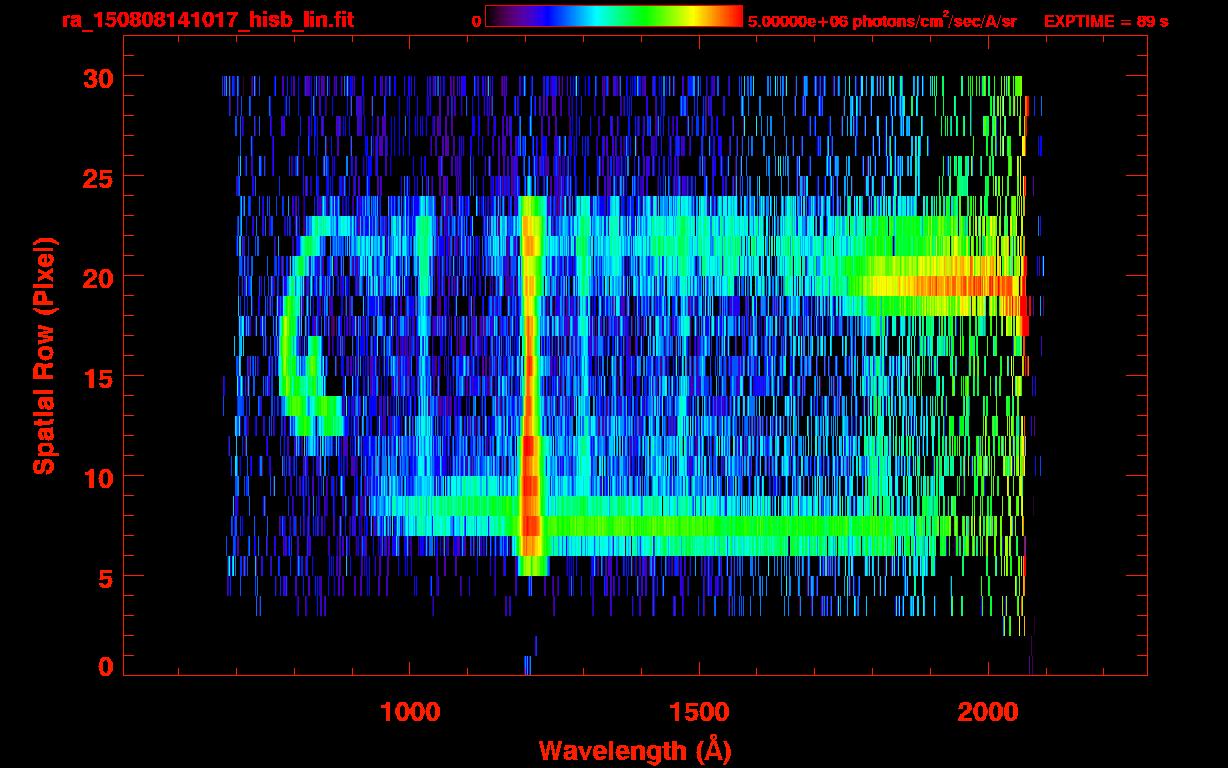
Task: Click the rainbow color scale bar
Action: tap(614, 16)
